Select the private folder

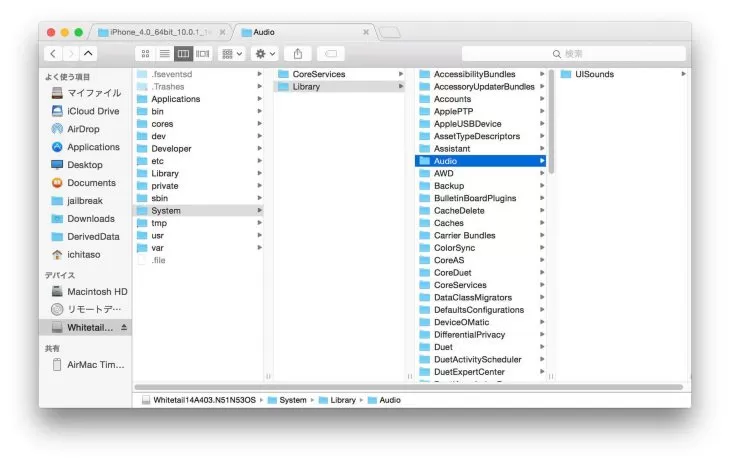(199, 186)
